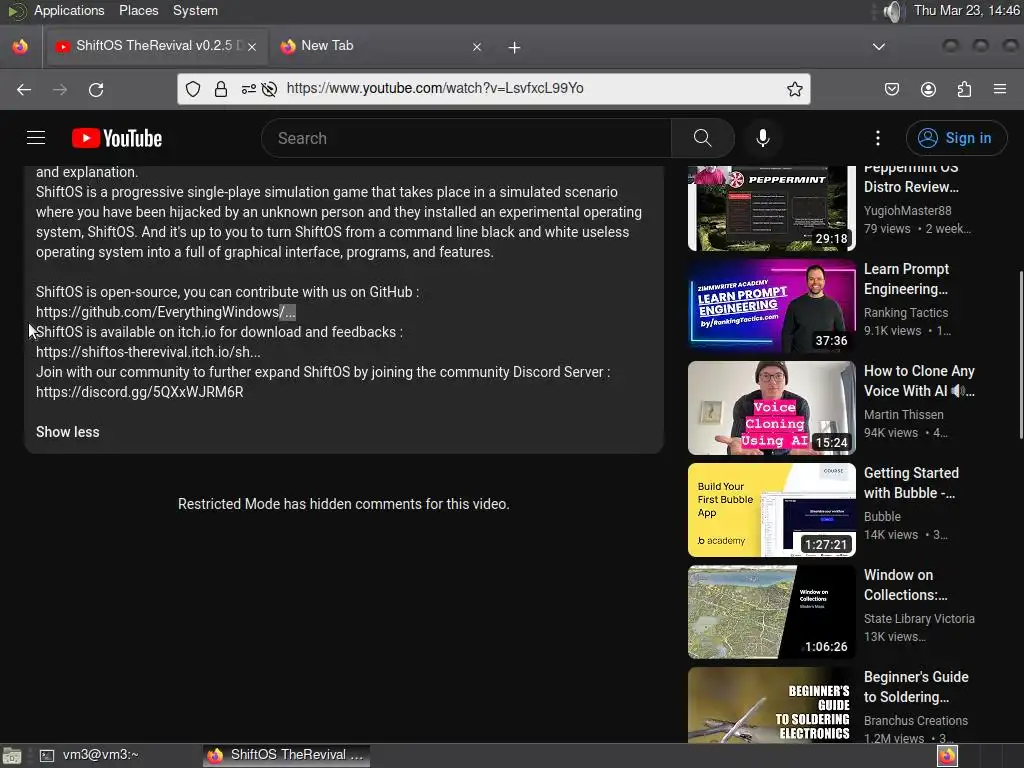The width and height of the screenshot is (1024, 768).
Task: Bookmark this page with star icon
Action: 794,89
